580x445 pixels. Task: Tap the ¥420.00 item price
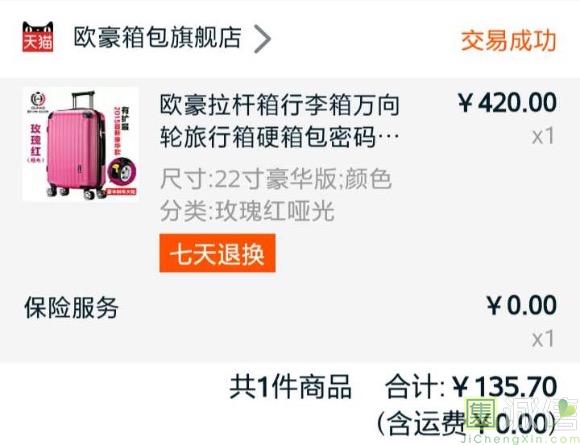(507, 102)
